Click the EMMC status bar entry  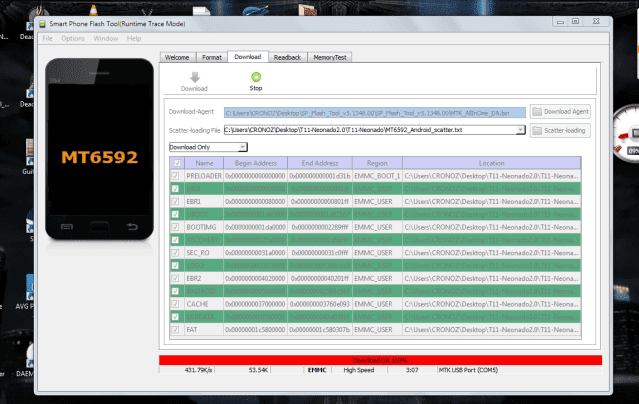point(317,370)
